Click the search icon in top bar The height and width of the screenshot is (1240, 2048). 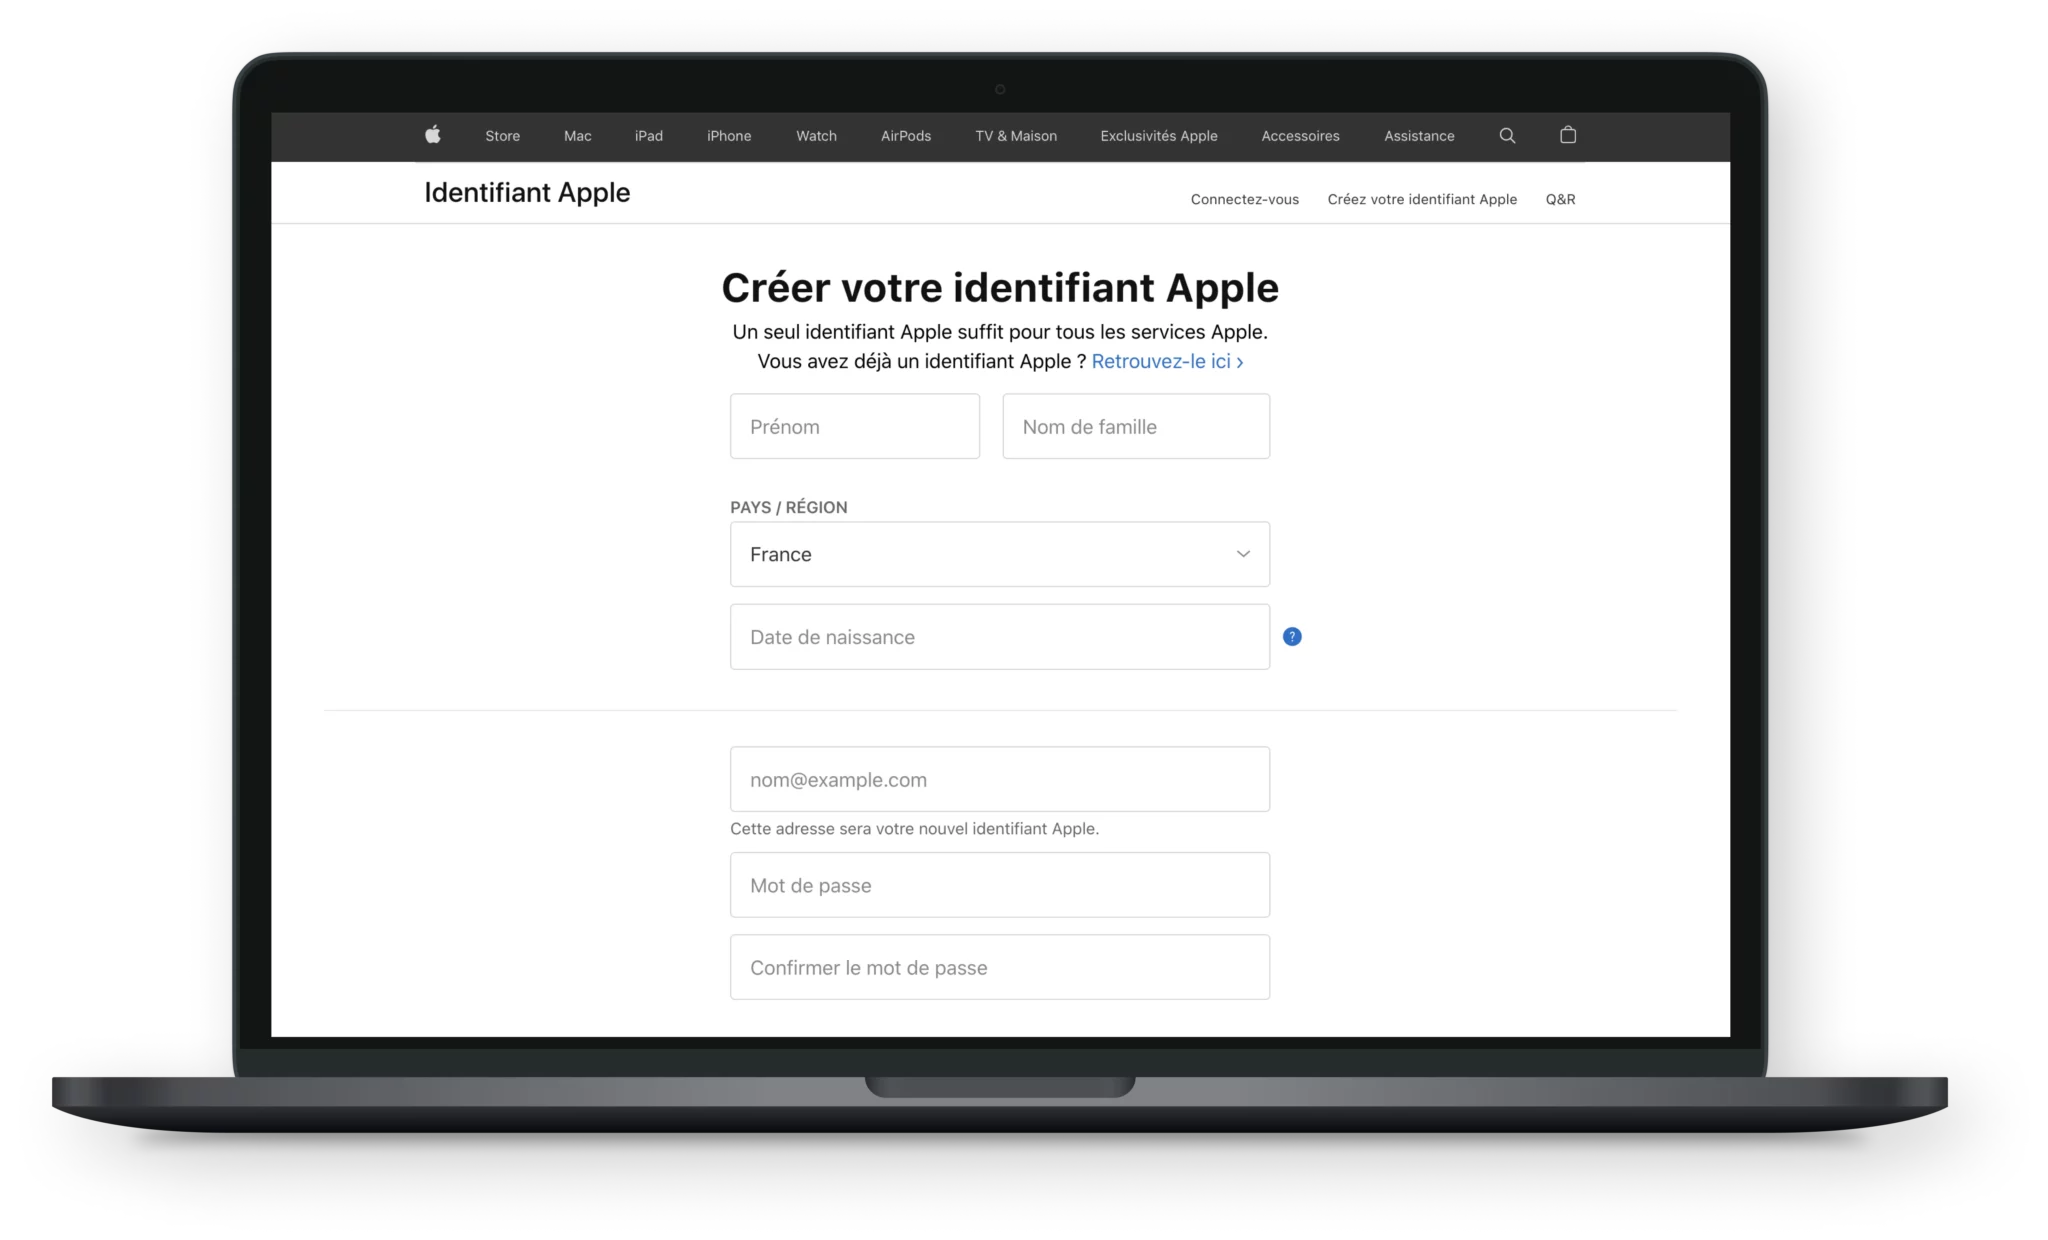coord(1507,136)
